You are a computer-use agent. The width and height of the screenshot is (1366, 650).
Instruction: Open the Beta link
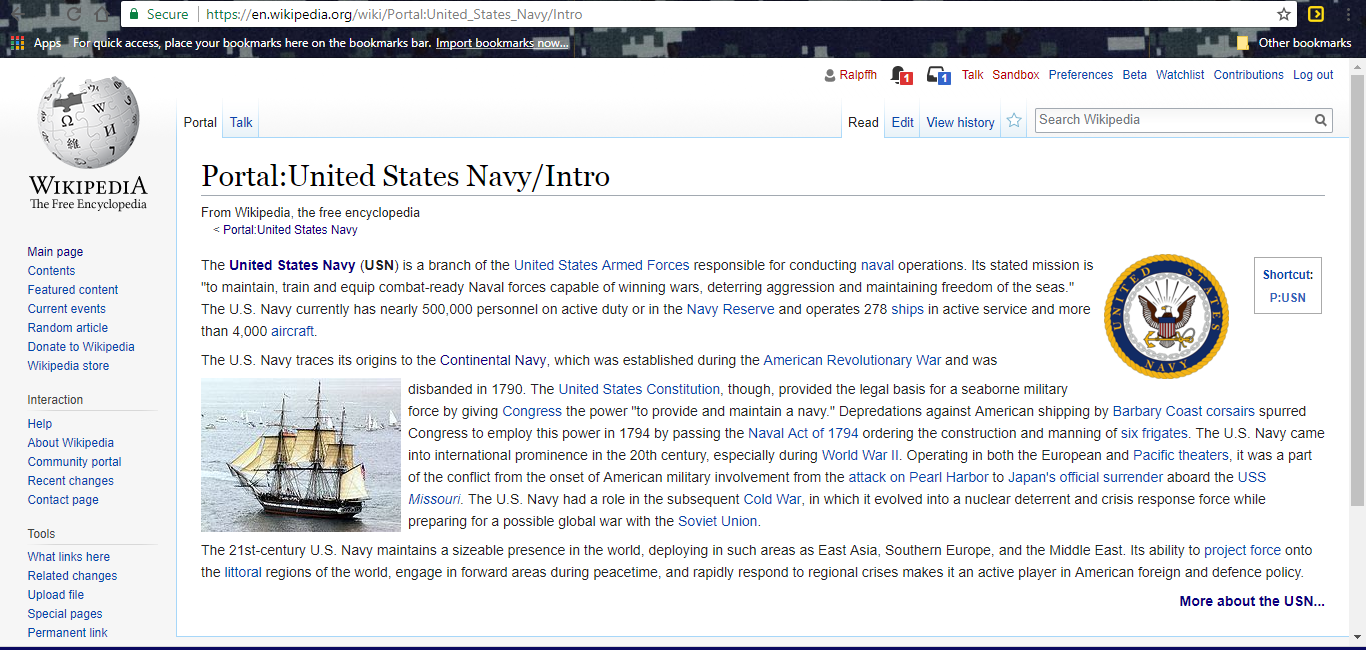click(x=1134, y=75)
